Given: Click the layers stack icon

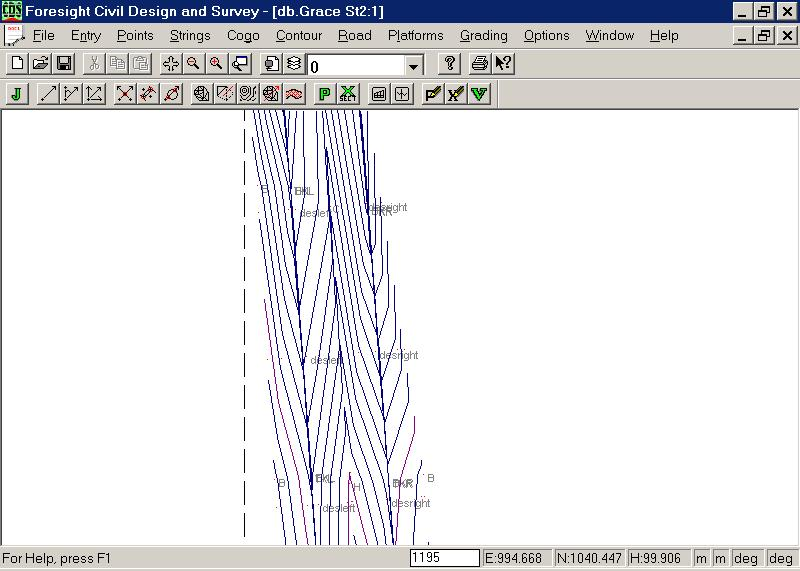Looking at the screenshot, I should point(294,64).
